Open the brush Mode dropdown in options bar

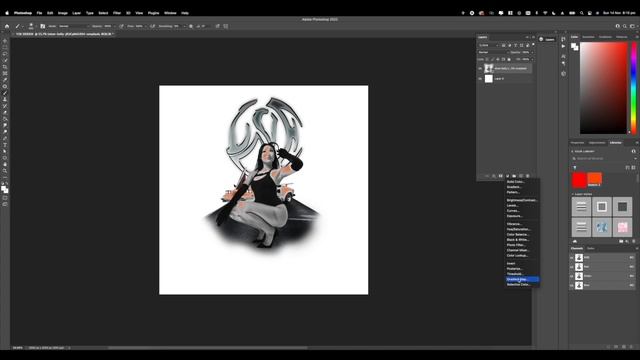74,26
